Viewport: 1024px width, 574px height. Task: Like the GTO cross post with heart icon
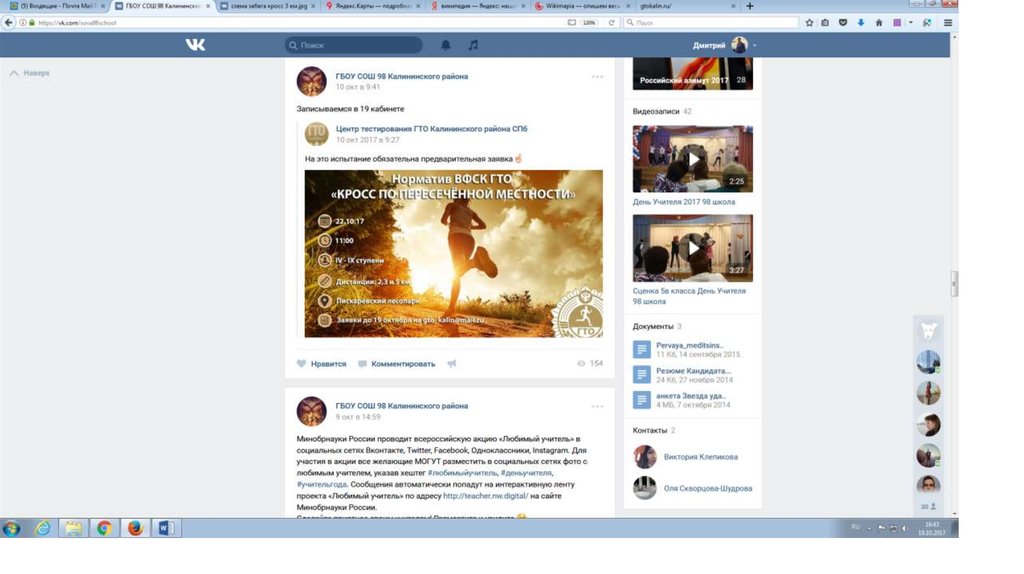[x=302, y=364]
